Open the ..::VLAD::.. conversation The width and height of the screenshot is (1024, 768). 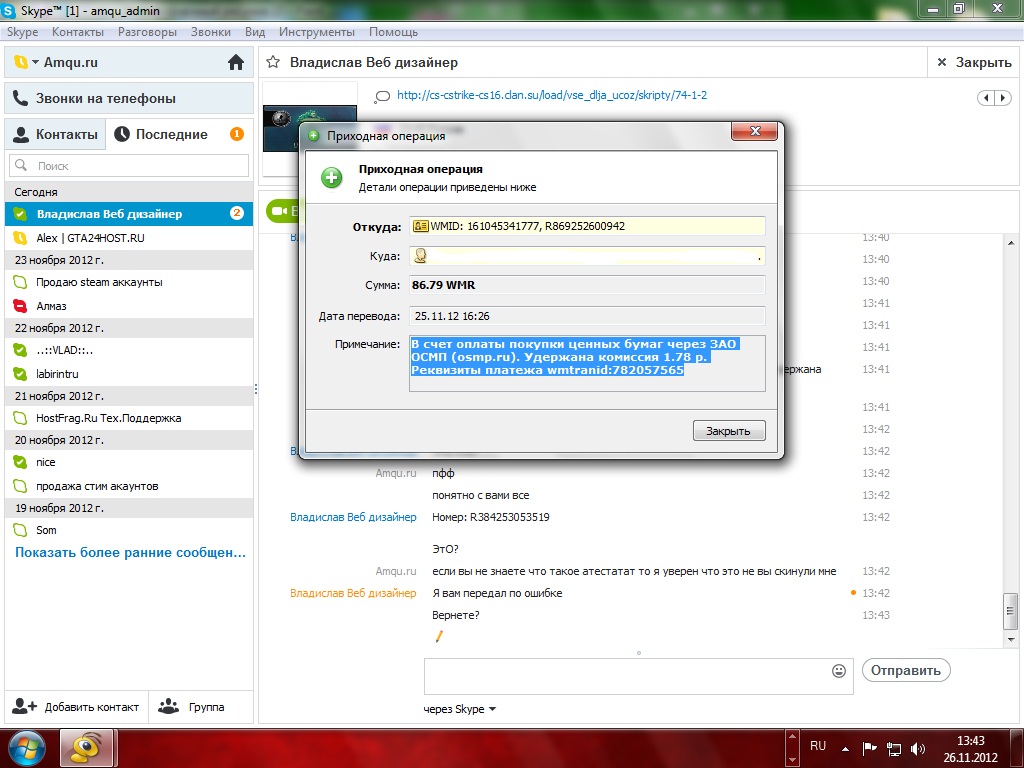129,350
